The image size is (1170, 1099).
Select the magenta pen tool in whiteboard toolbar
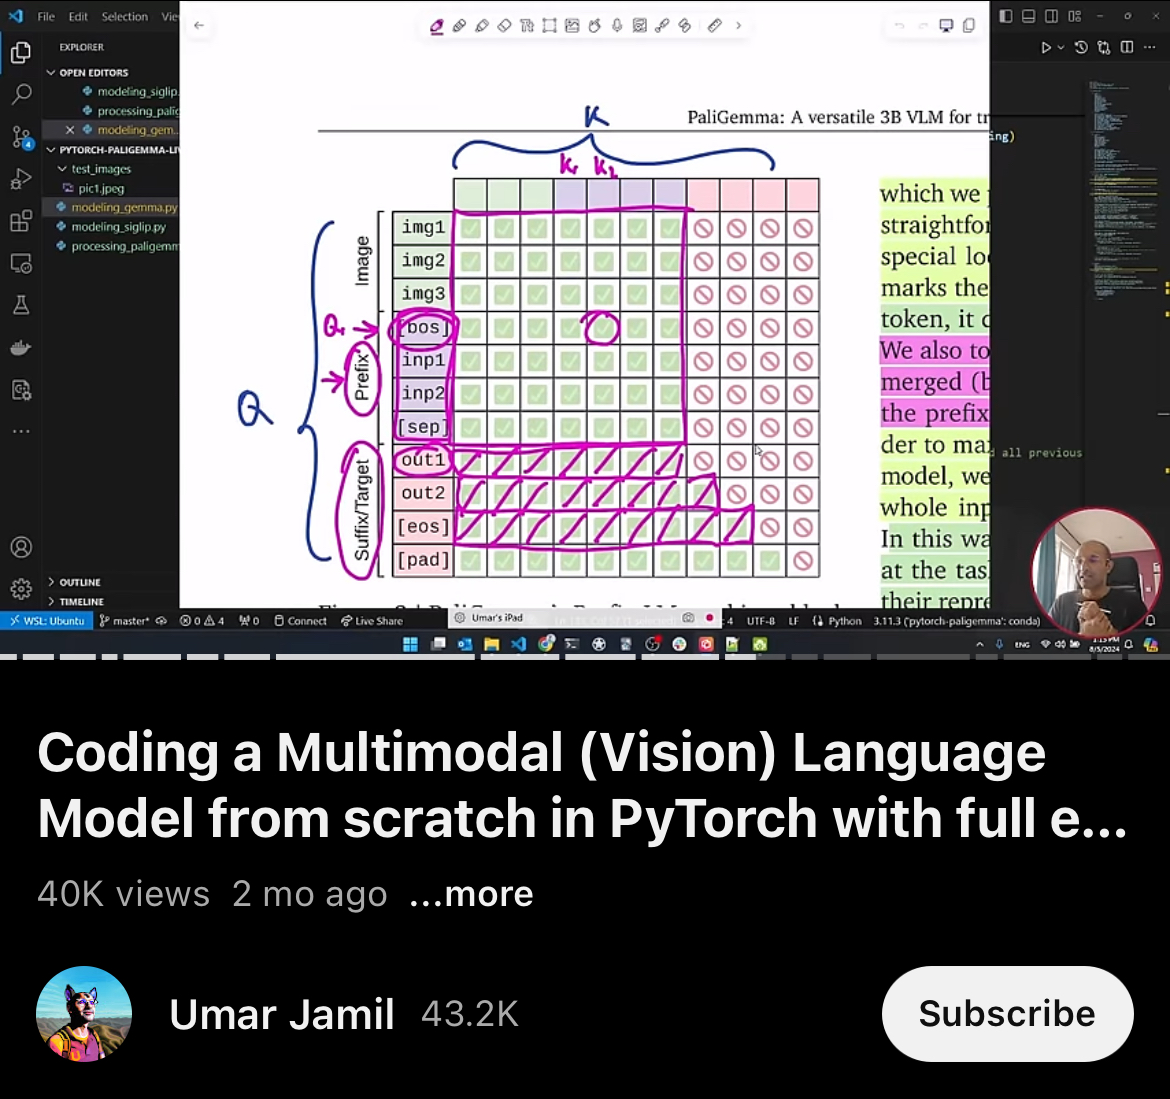[437, 26]
